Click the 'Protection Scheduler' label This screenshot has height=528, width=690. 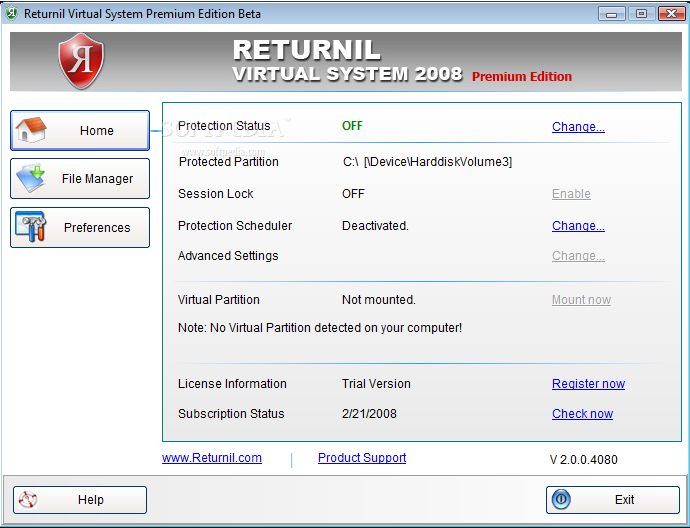point(235,226)
